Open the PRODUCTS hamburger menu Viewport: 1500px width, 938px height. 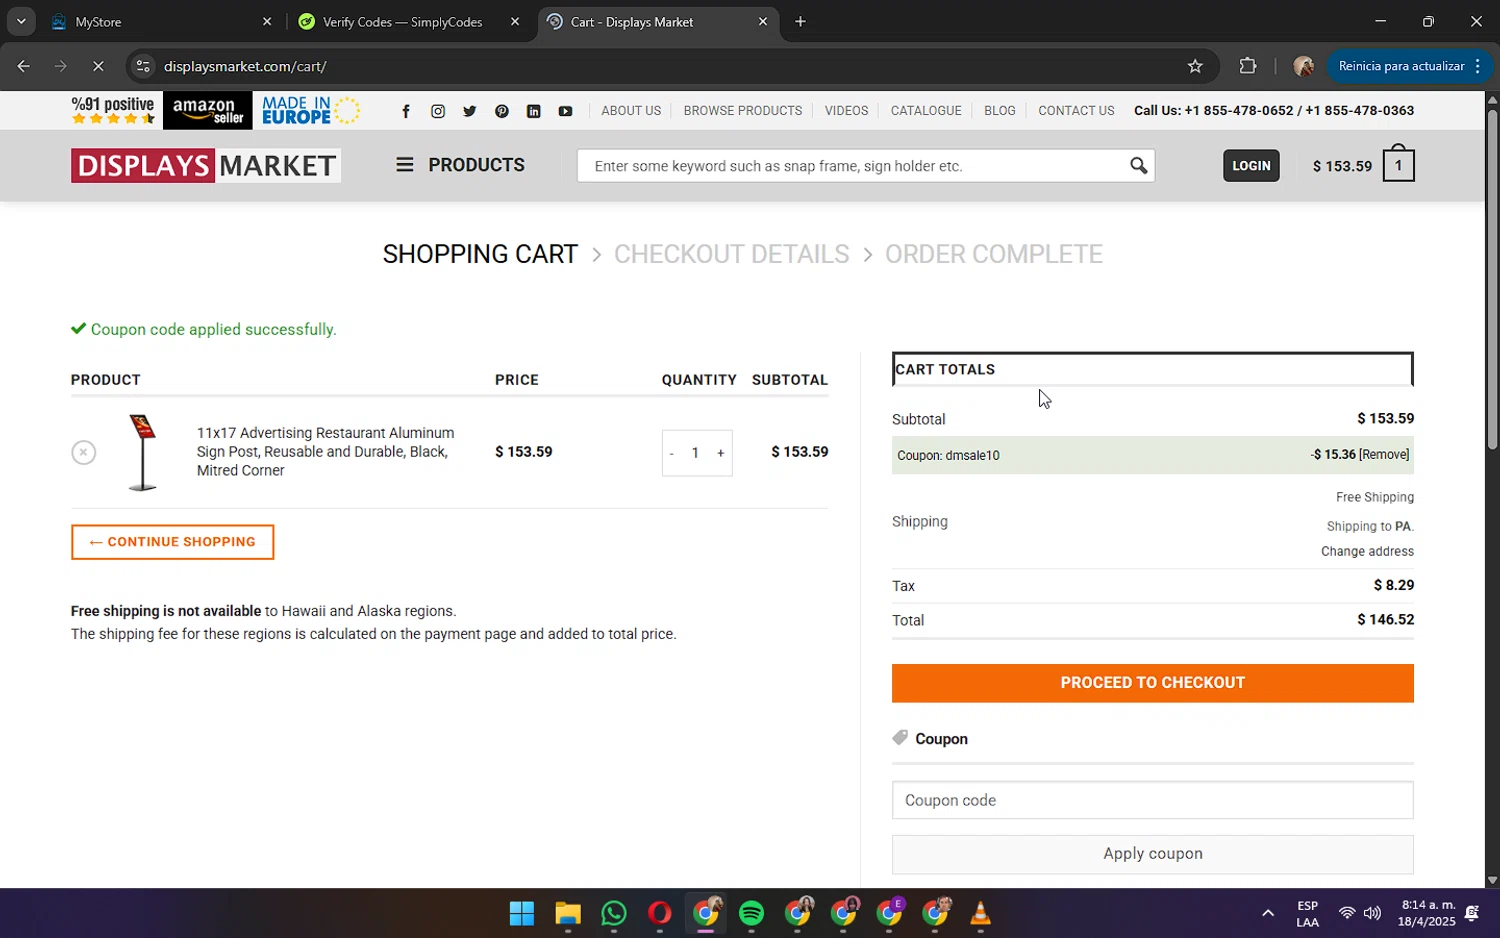(x=460, y=165)
